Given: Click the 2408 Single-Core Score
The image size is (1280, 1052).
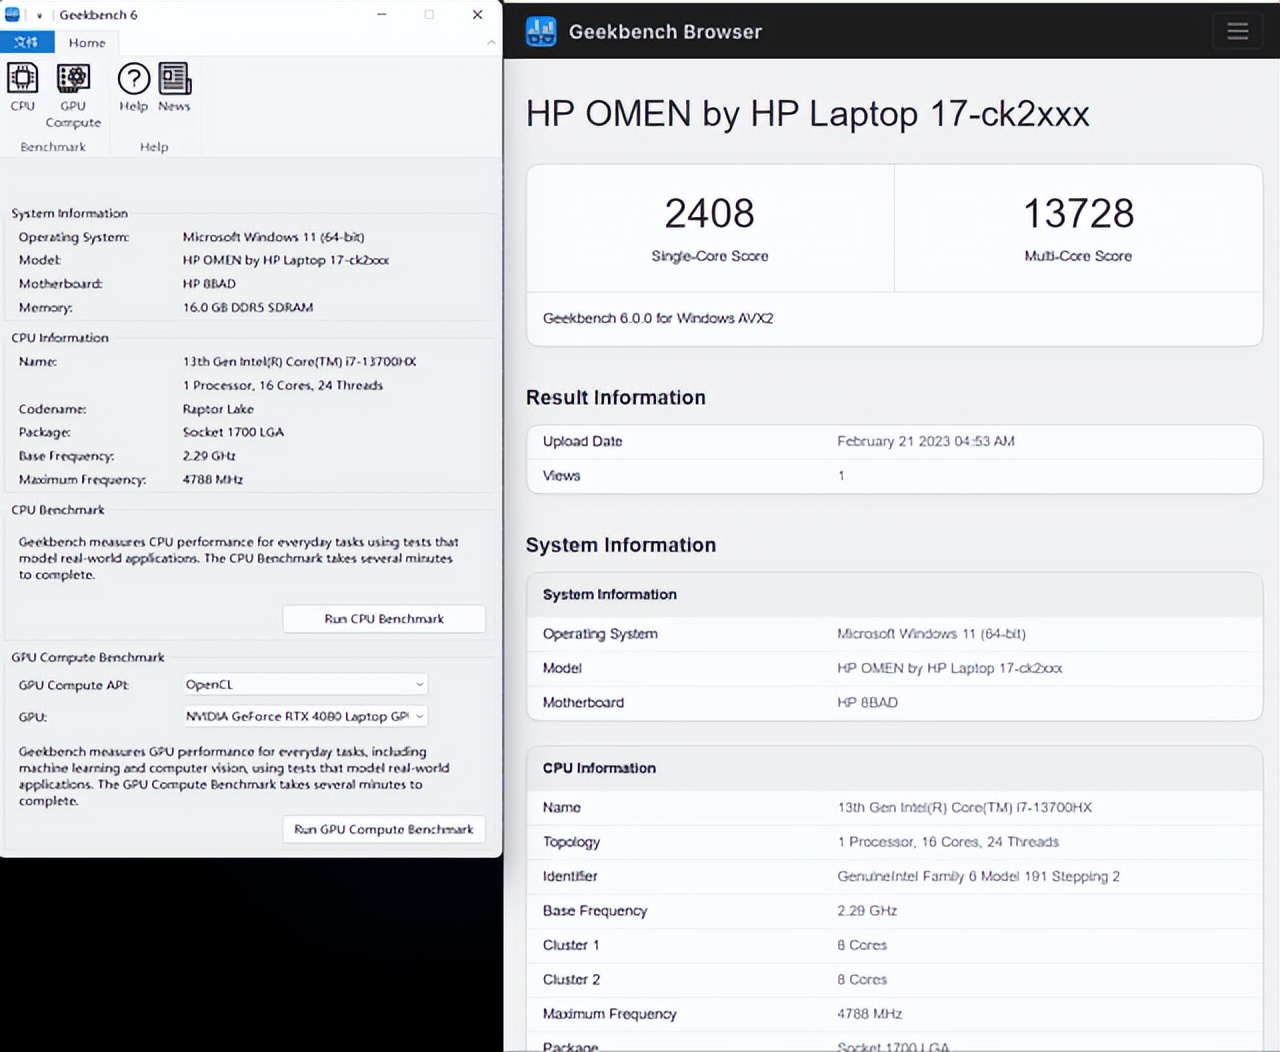Looking at the screenshot, I should click(x=709, y=213).
